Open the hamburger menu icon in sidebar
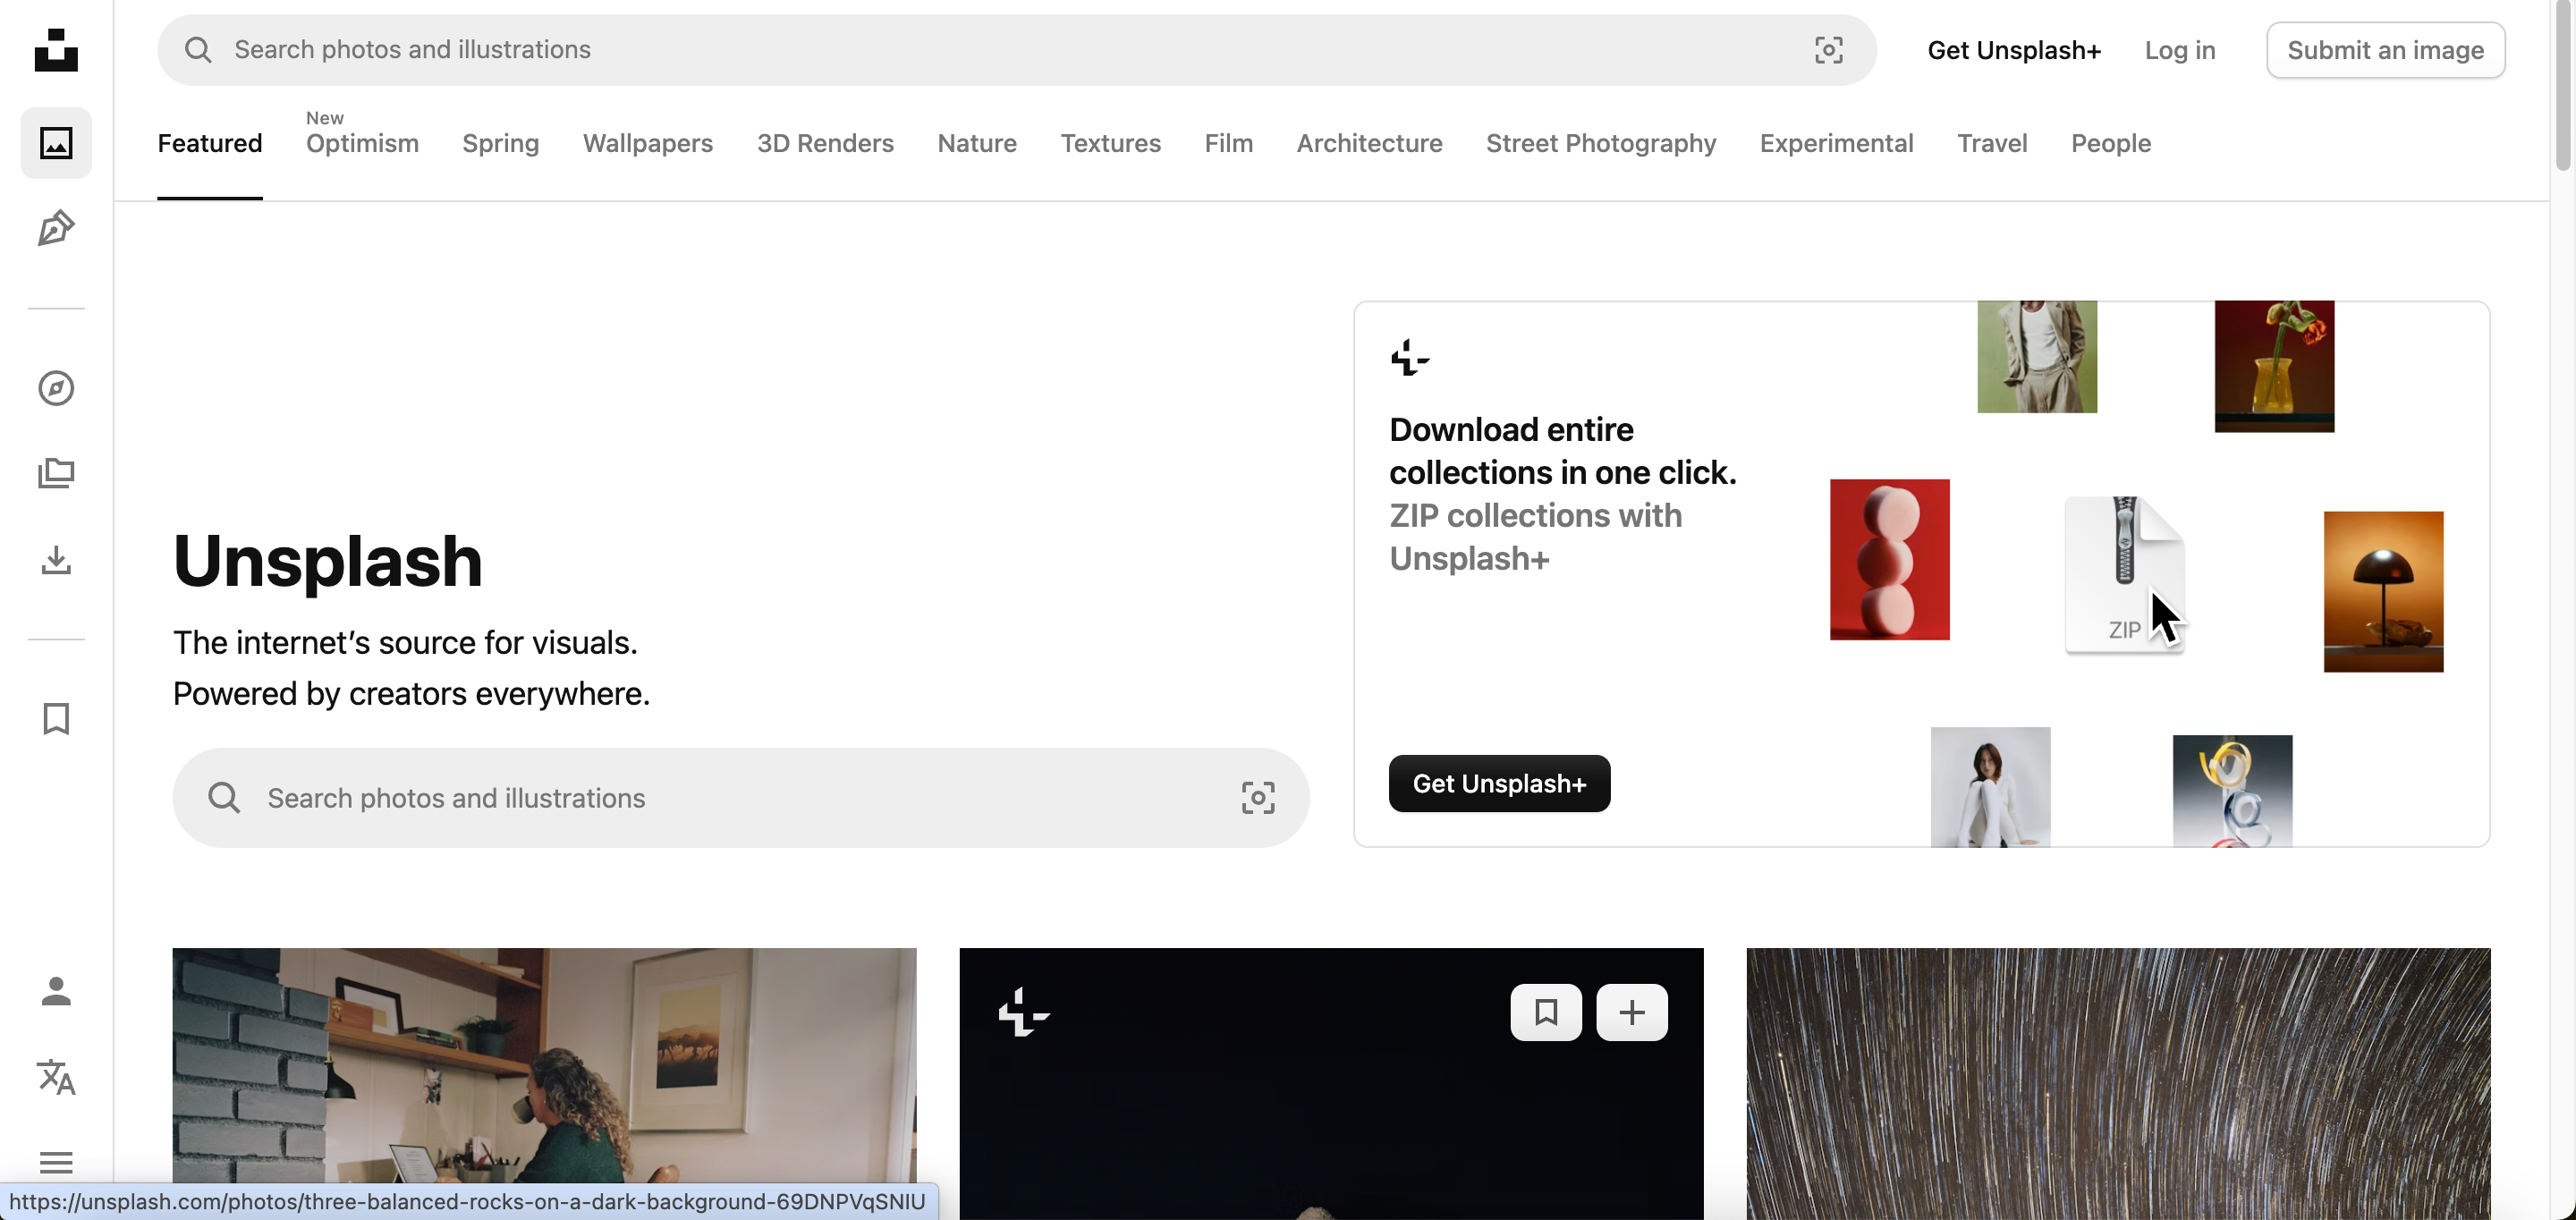 tap(56, 1163)
